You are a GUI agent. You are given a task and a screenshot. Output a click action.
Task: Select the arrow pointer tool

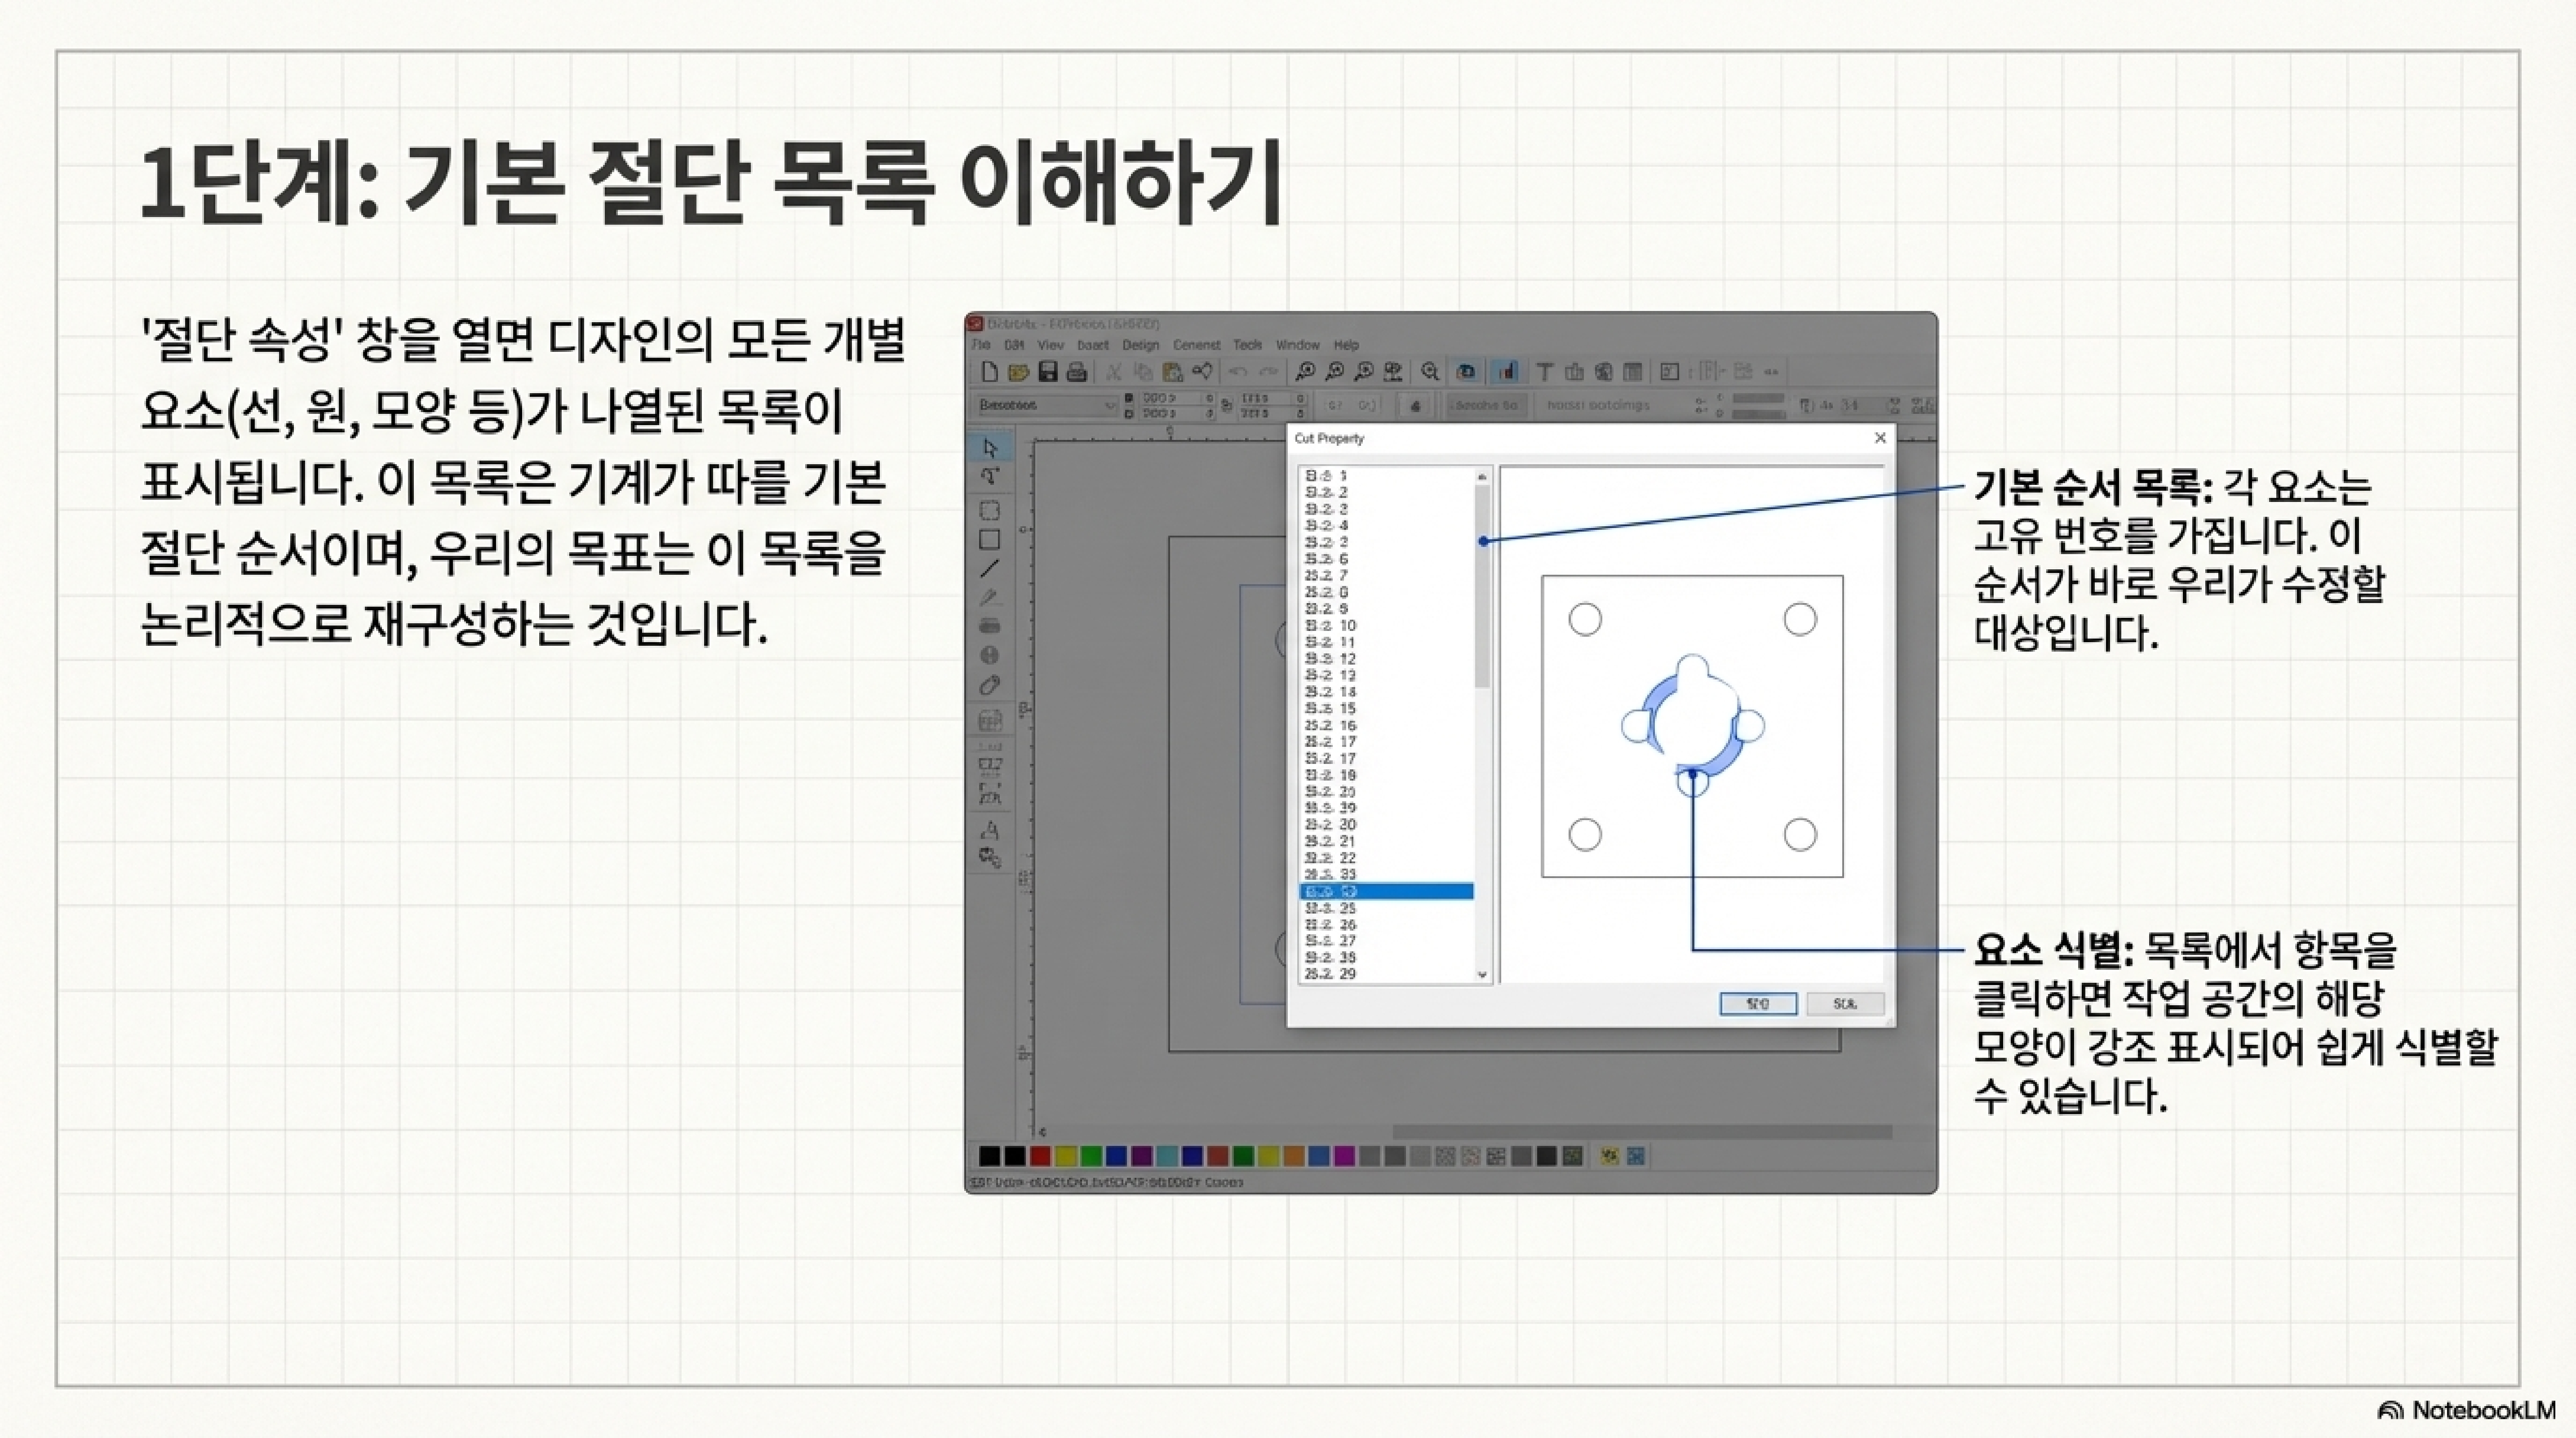990,448
